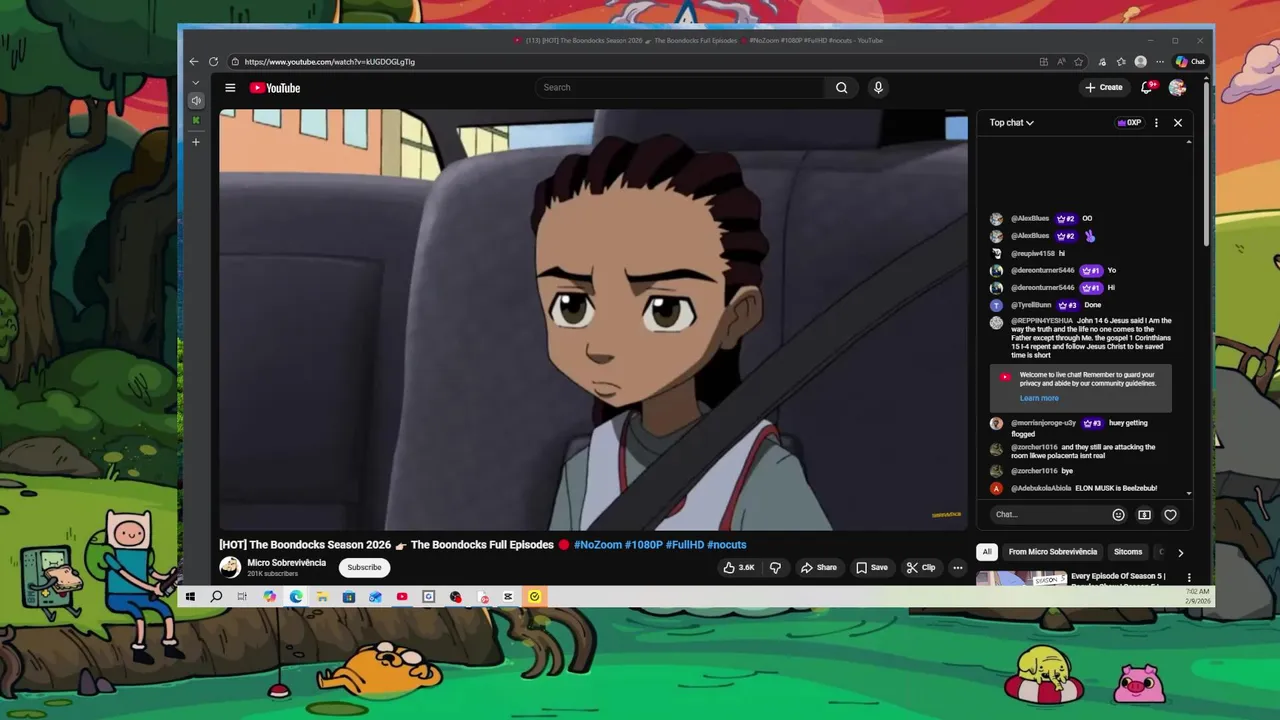The width and height of the screenshot is (1280, 720).
Task: Open a new tab with plus icon
Action: click(196, 142)
